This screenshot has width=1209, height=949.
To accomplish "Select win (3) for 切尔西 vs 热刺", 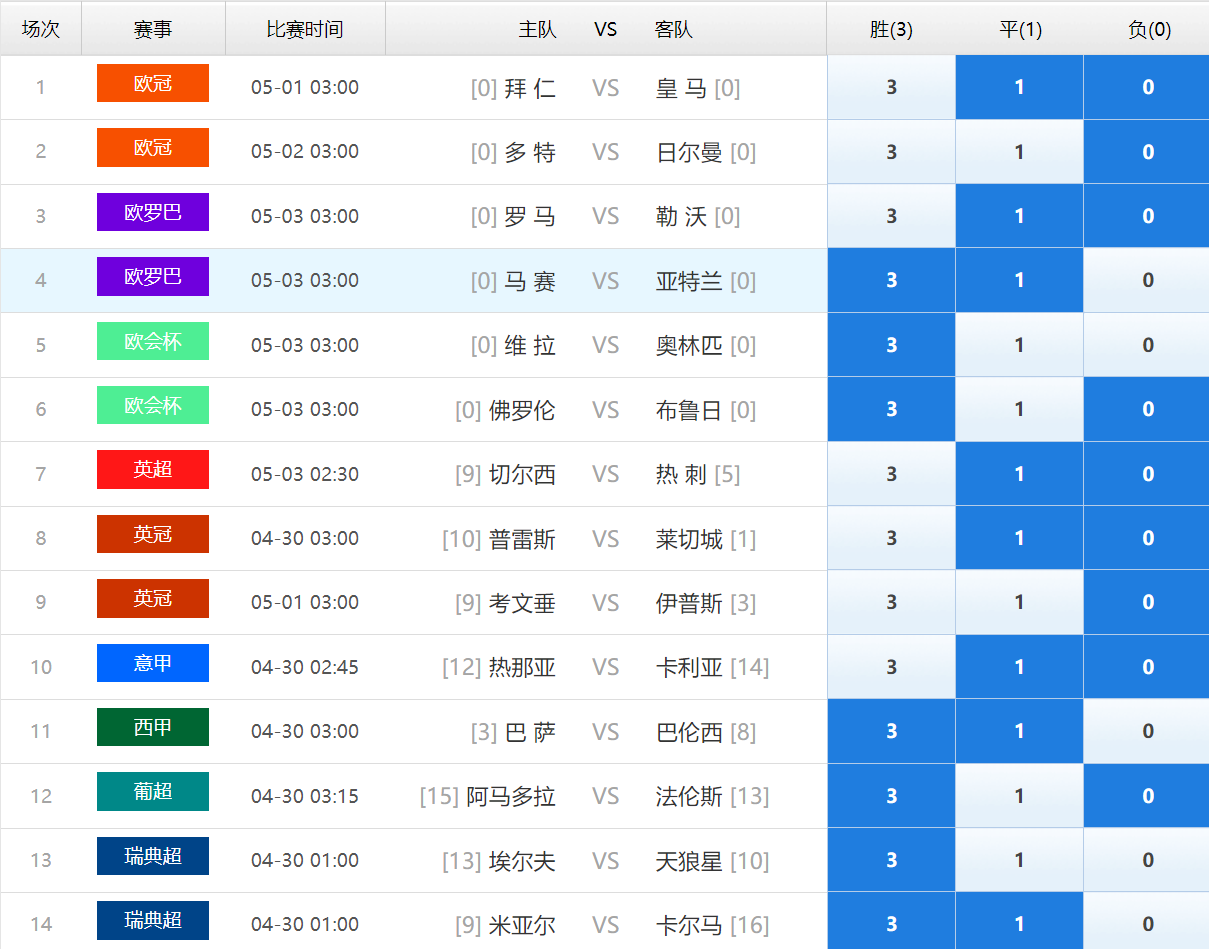I will [891, 474].
